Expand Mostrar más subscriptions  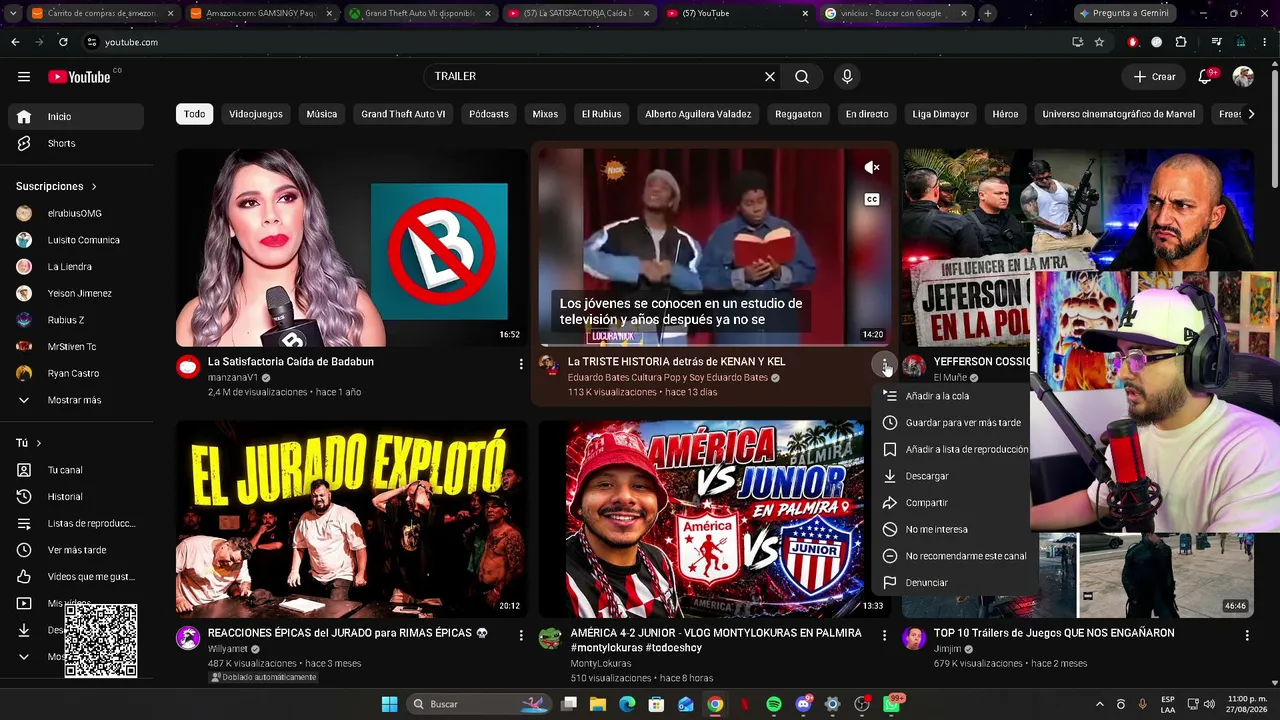[76, 400]
